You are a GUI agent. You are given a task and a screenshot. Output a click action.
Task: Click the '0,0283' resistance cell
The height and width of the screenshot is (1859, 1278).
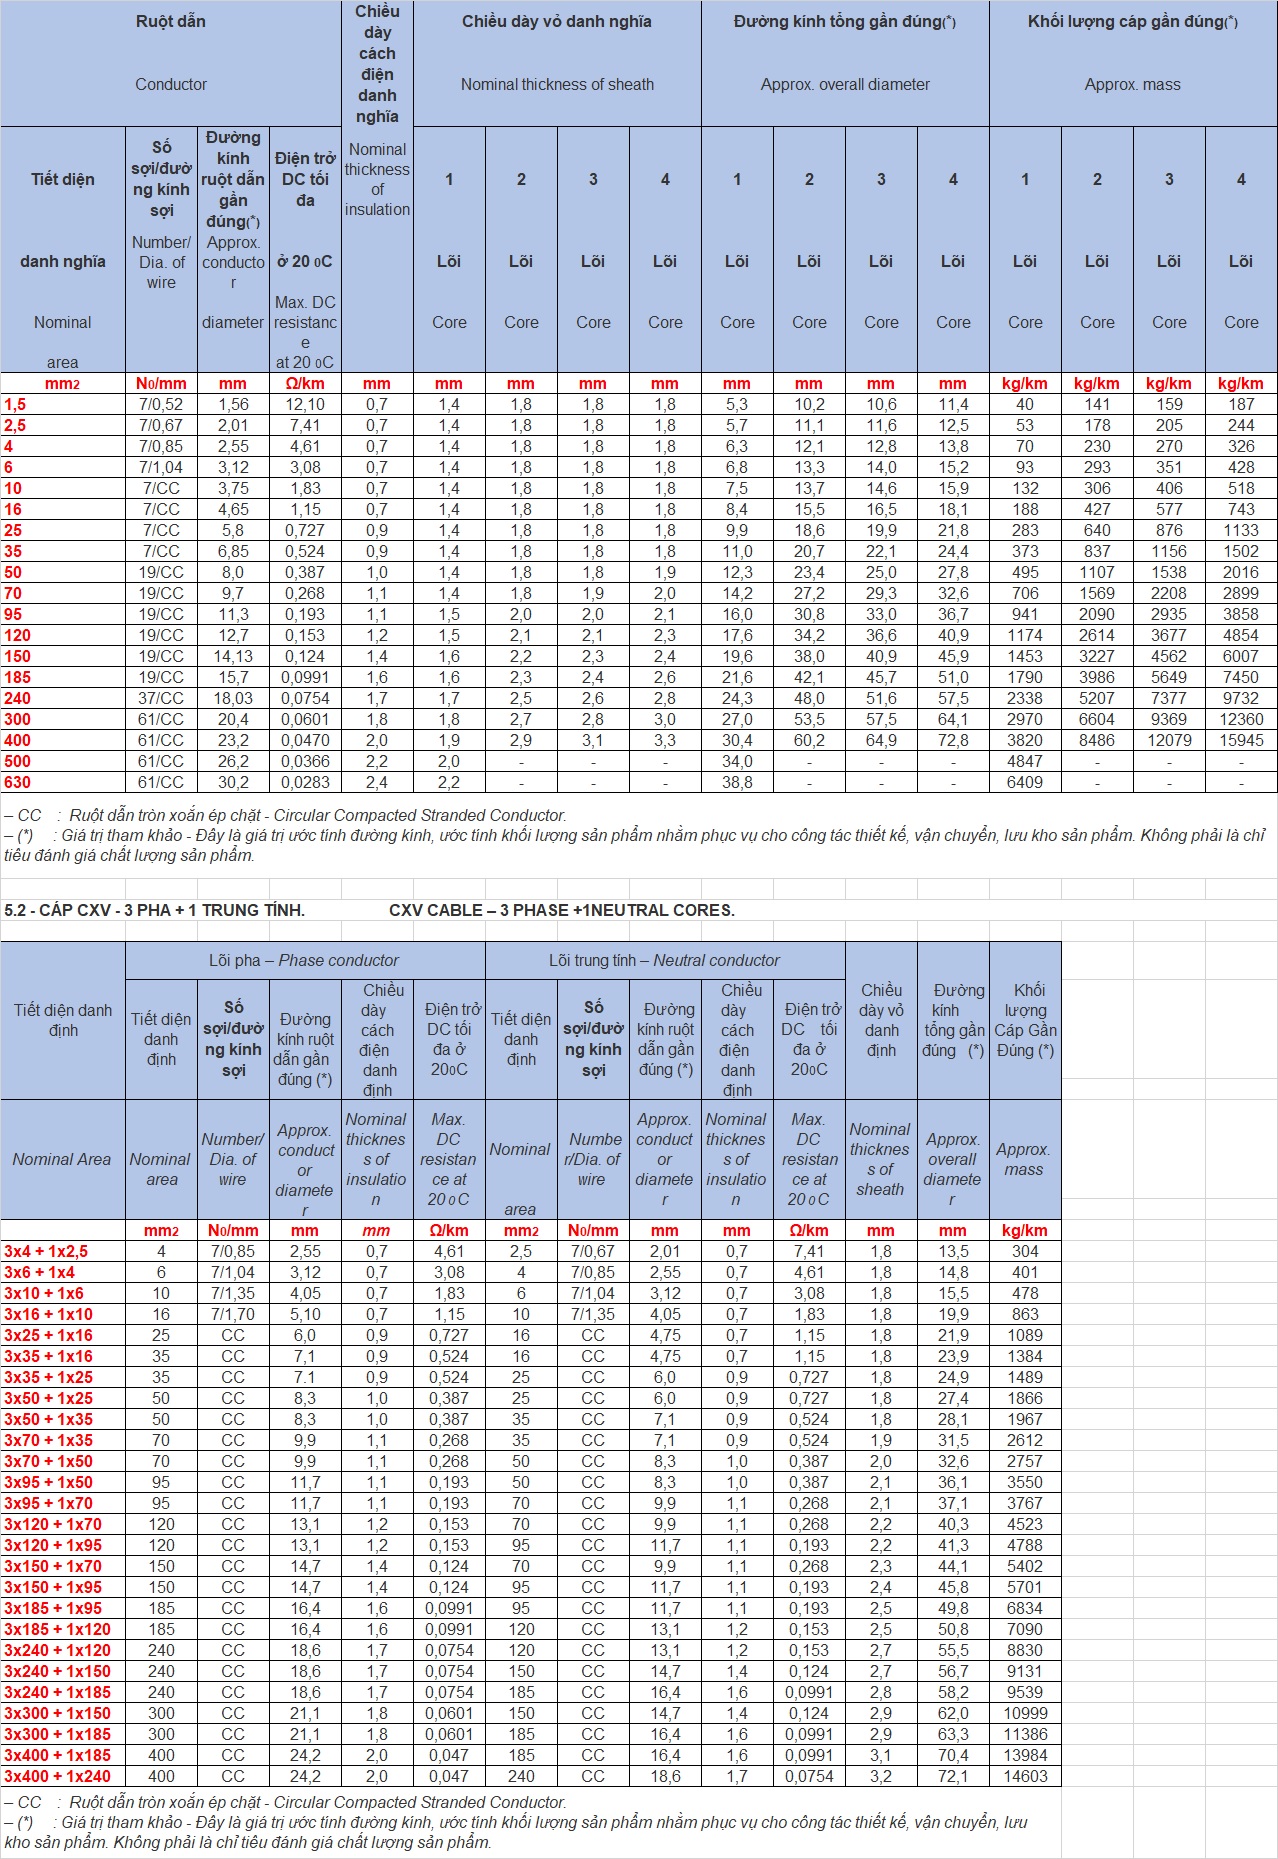(x=305, y=782)
